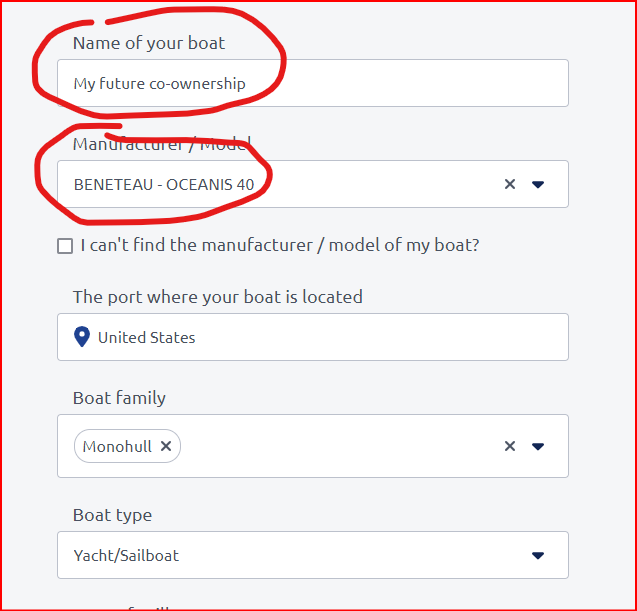Click "The port where your boat is located" label

tap(217, 297)
